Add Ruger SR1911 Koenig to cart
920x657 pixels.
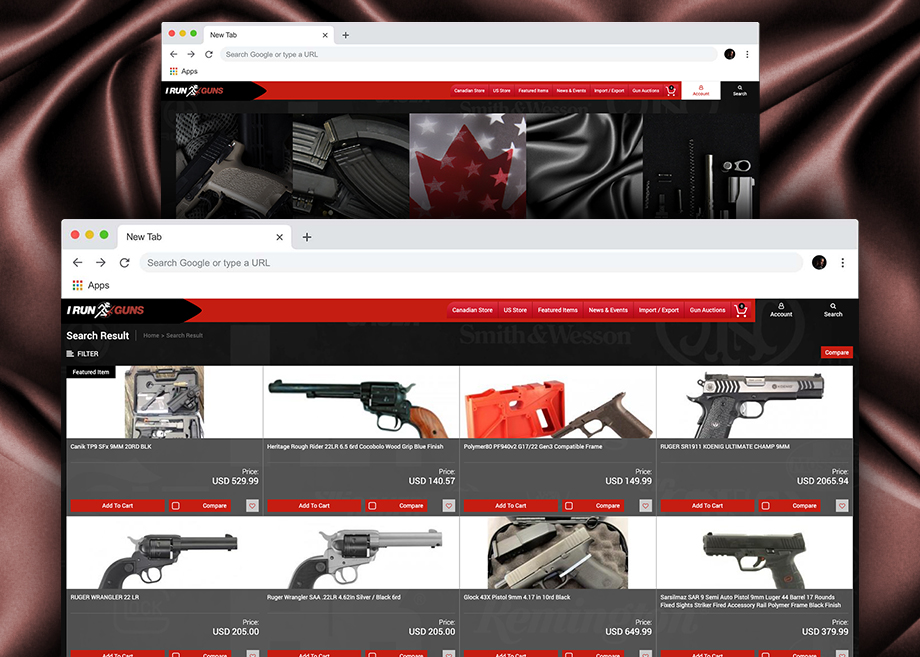tap(707, 506)
